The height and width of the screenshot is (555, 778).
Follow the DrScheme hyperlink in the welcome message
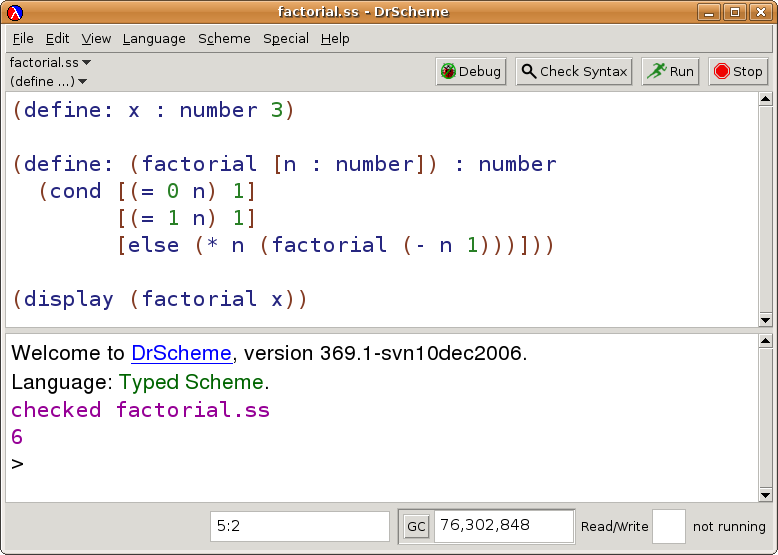(x=181, y=354)
